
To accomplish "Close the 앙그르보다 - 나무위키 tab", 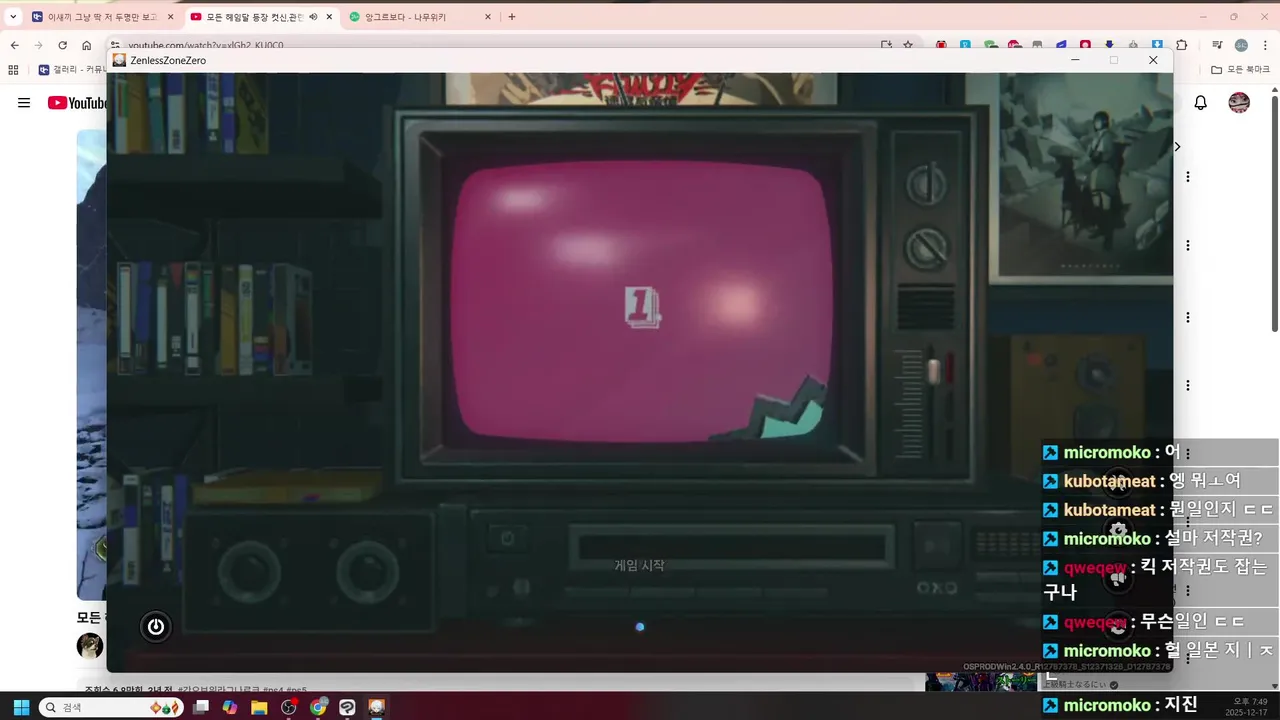I will (x=488, y=17).
